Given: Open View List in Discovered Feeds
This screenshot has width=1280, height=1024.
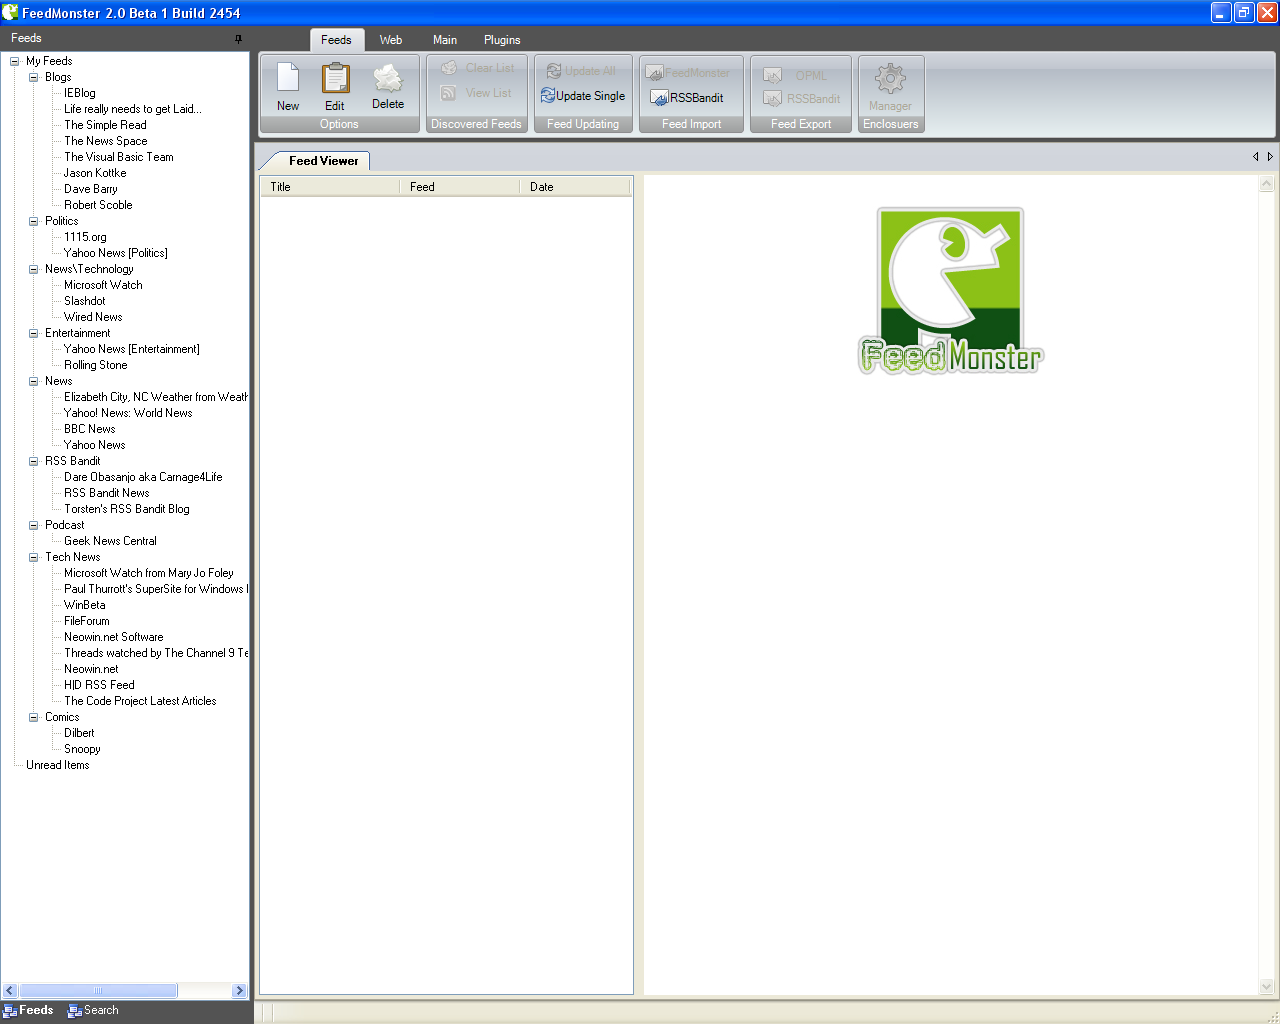Looking at the screenshot, I should point(476,93).
